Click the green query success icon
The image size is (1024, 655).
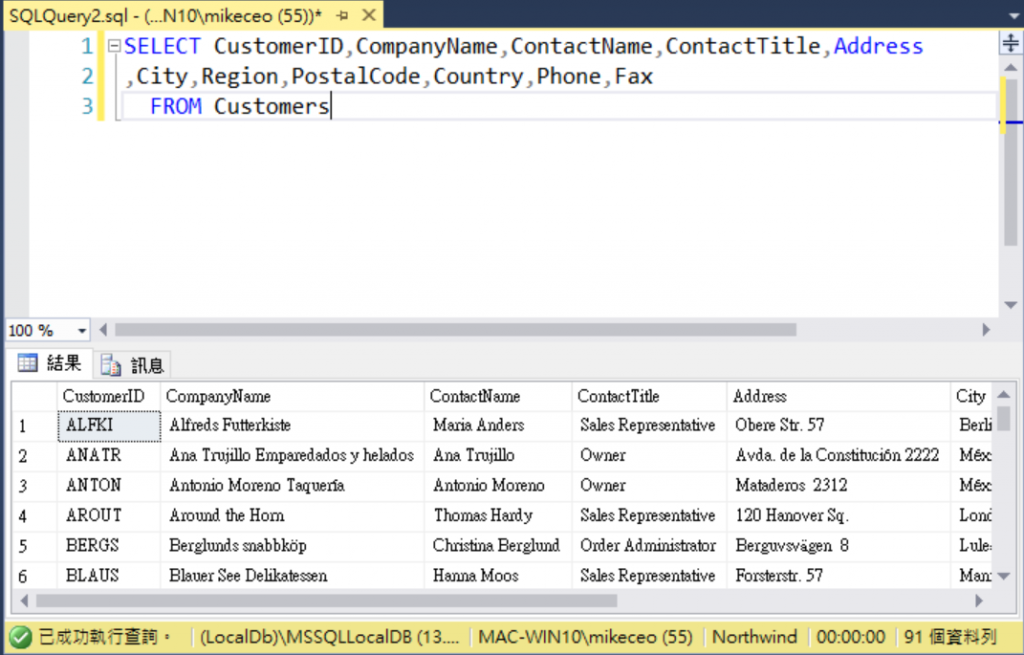coord(20,637)
